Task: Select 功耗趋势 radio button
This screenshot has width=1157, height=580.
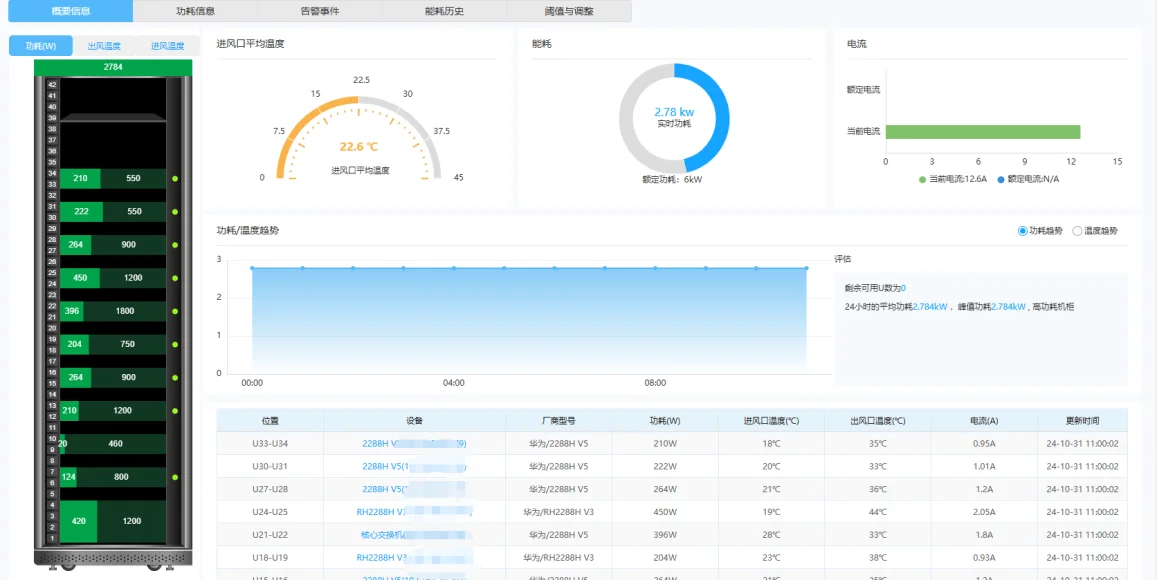Action: (1022, 231)
